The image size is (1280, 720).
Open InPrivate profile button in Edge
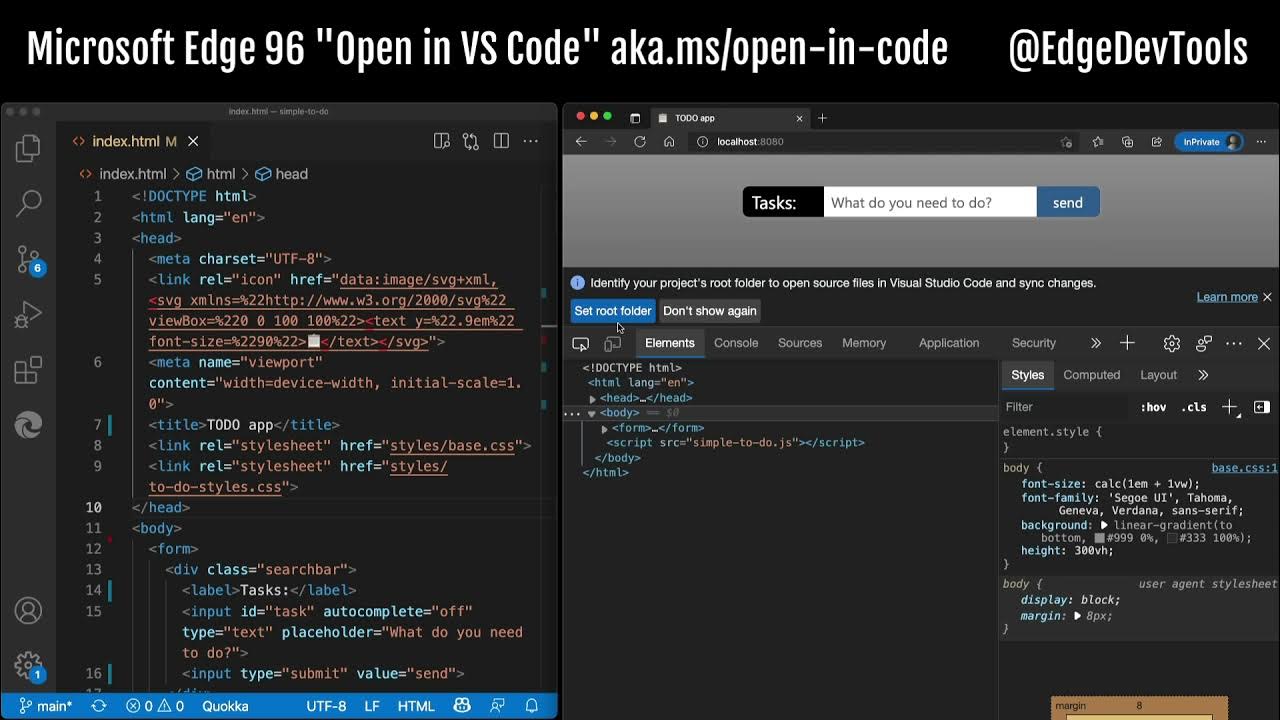tap(1209, 142)
